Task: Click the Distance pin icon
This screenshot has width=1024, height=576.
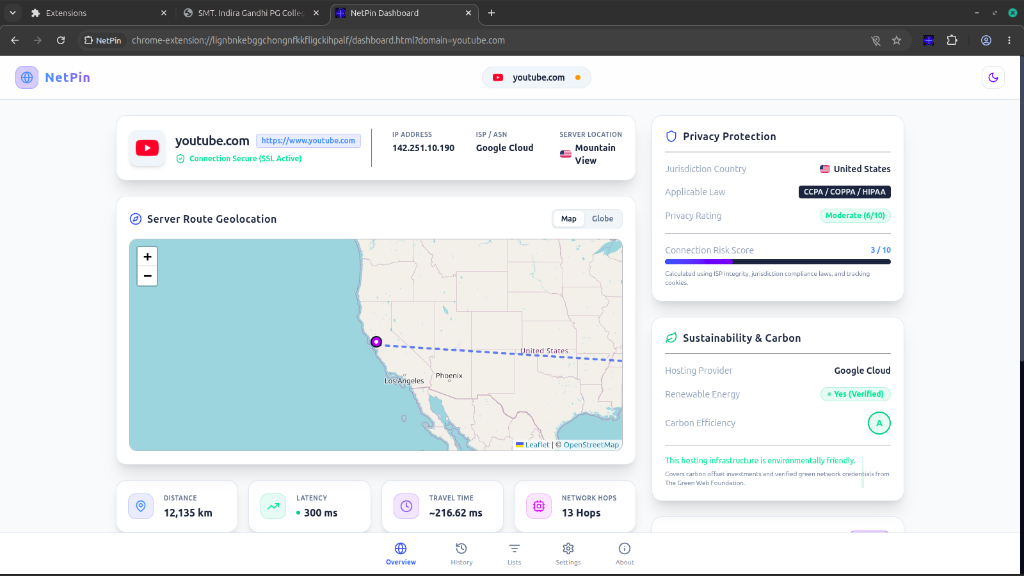Action: click(141, 506)
